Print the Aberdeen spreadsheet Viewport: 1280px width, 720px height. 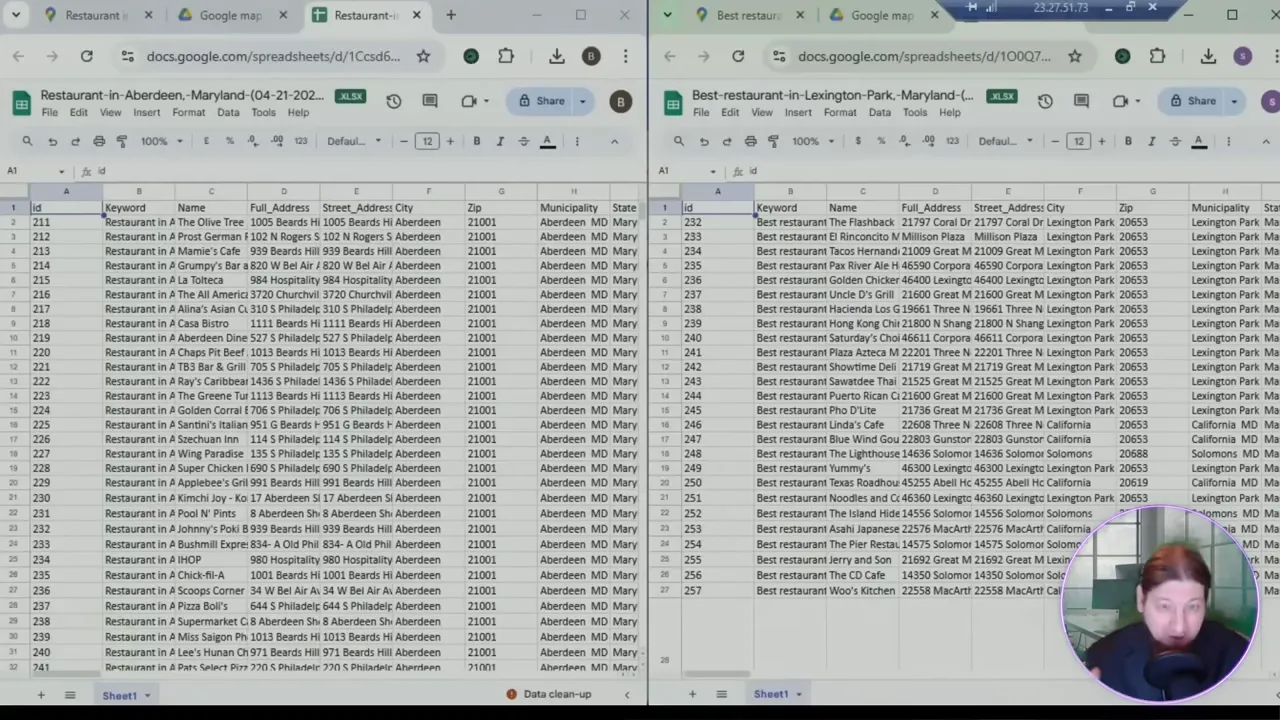point(99,141)
